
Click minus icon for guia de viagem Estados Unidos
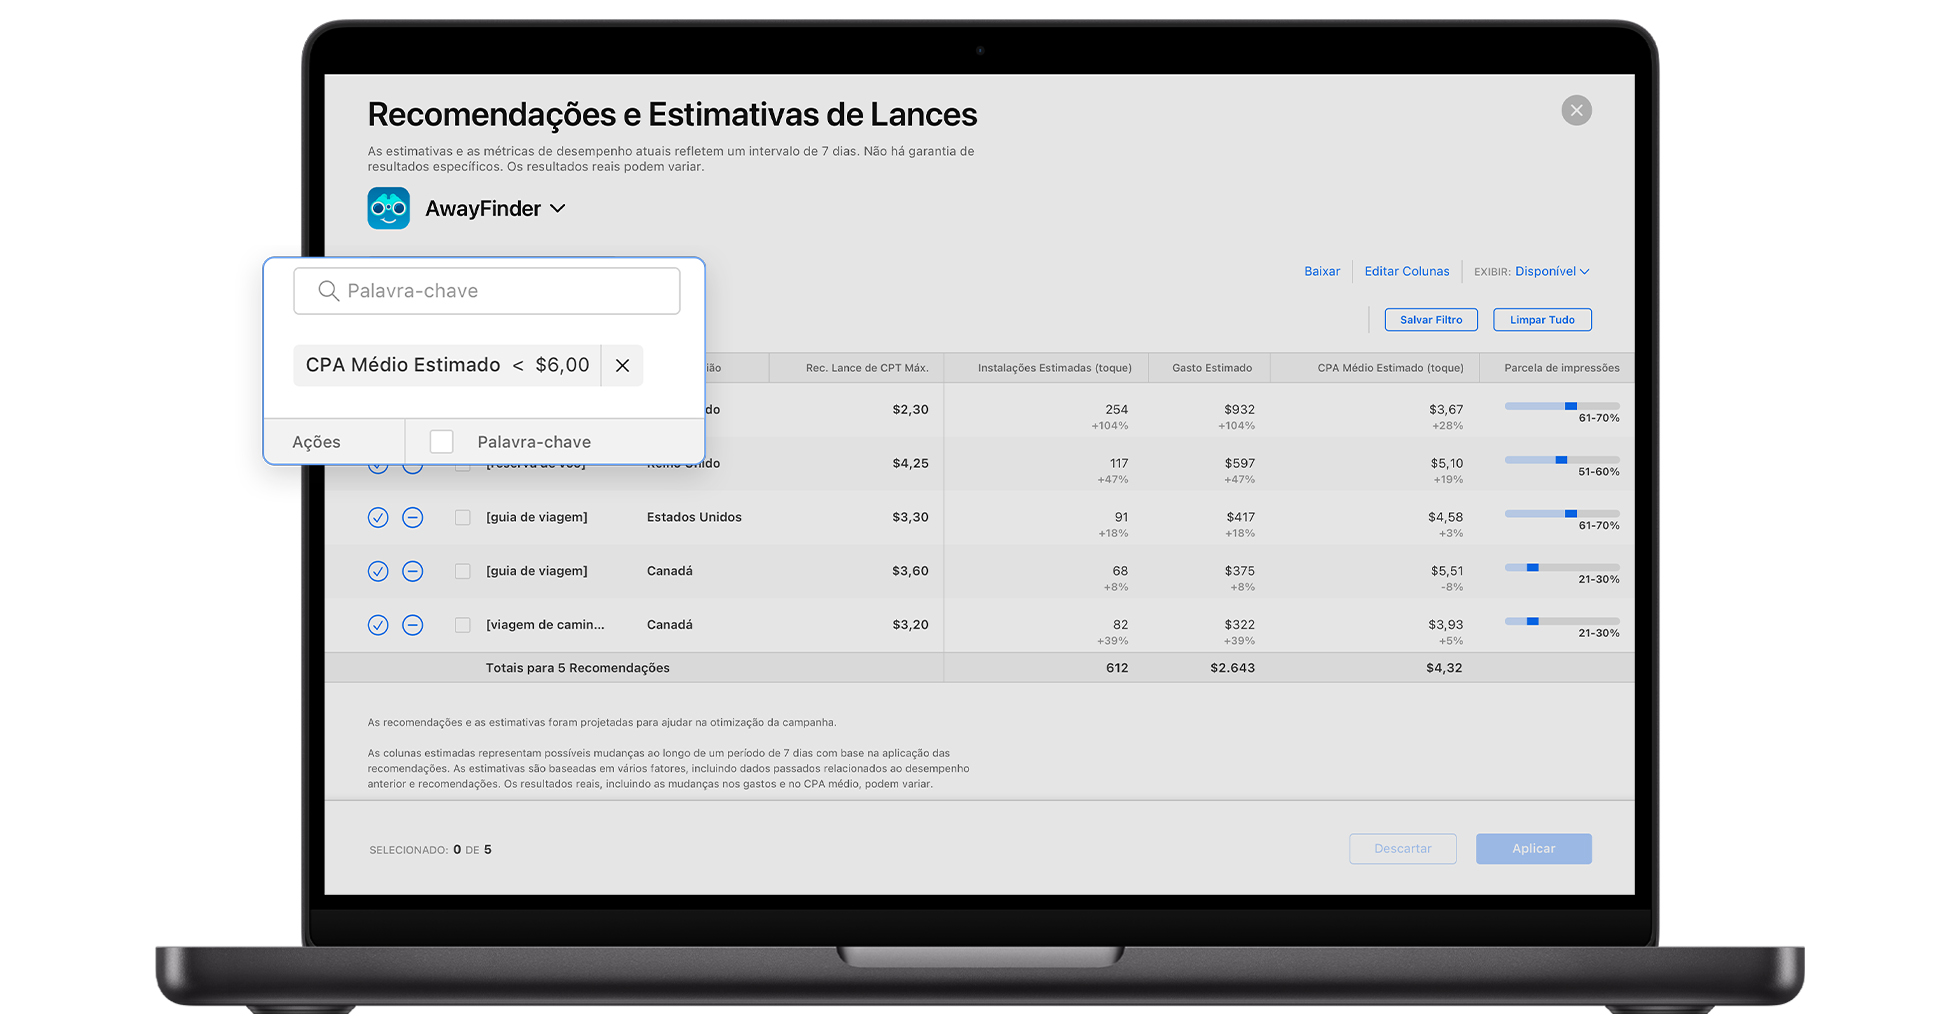[412, 517]
